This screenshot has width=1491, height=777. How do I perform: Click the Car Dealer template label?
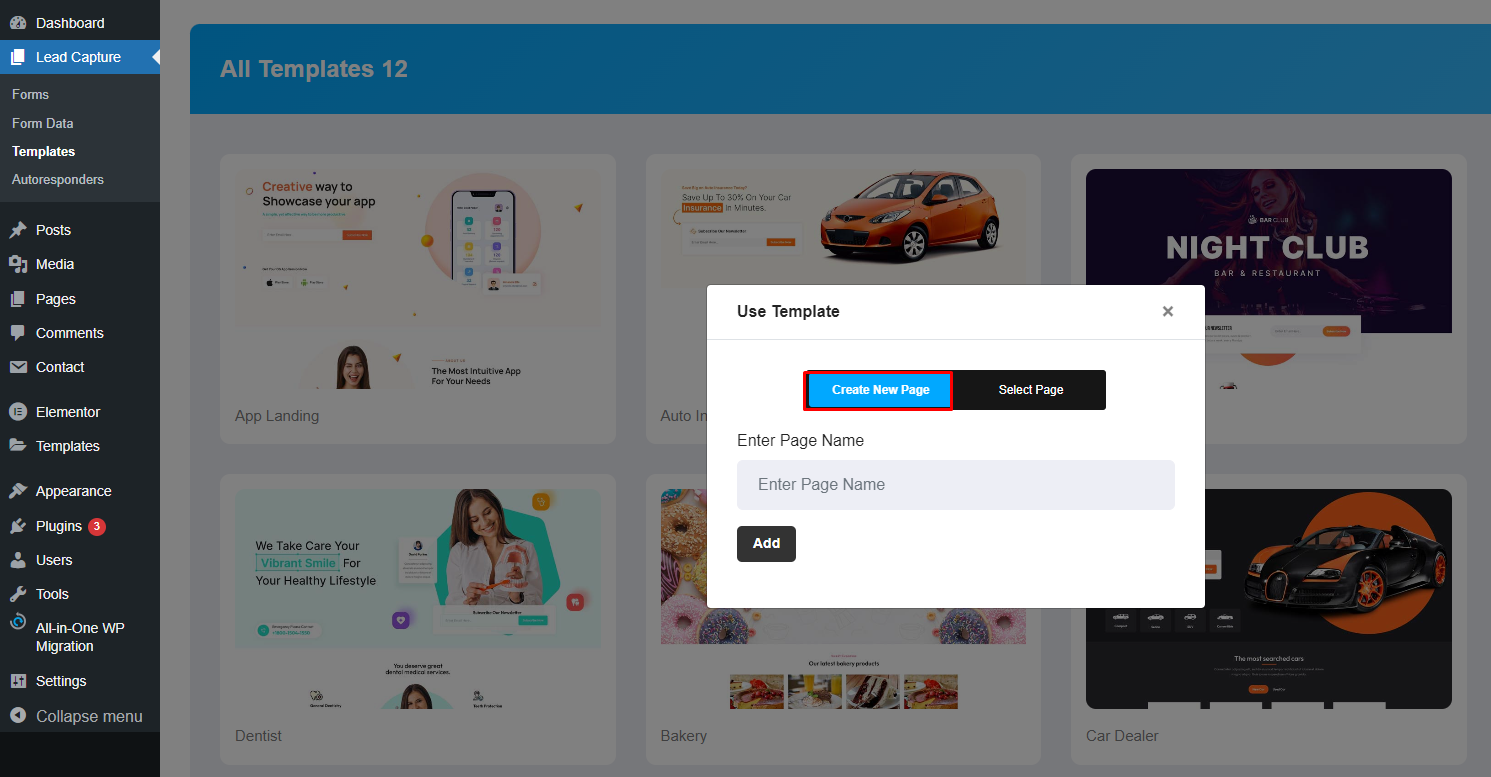point(1122,736)
